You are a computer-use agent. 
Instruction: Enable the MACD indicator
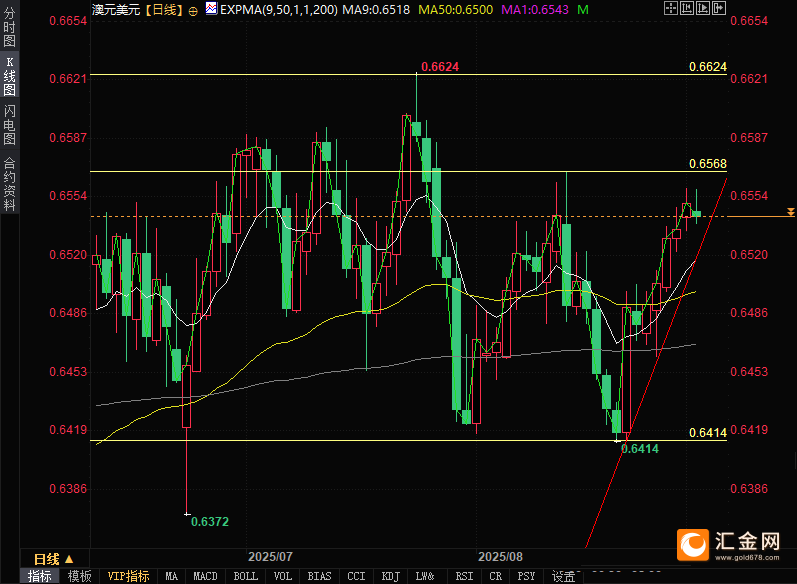click(x=205, y=576)
